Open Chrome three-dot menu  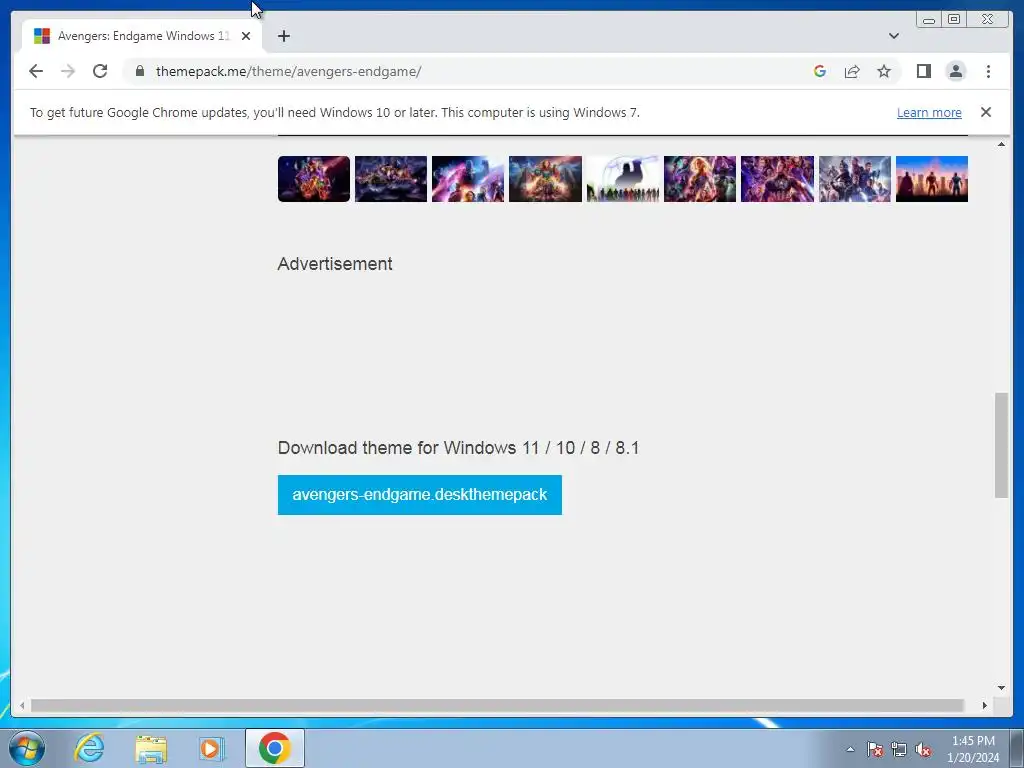pyautogui.click(x=988, y=71)
